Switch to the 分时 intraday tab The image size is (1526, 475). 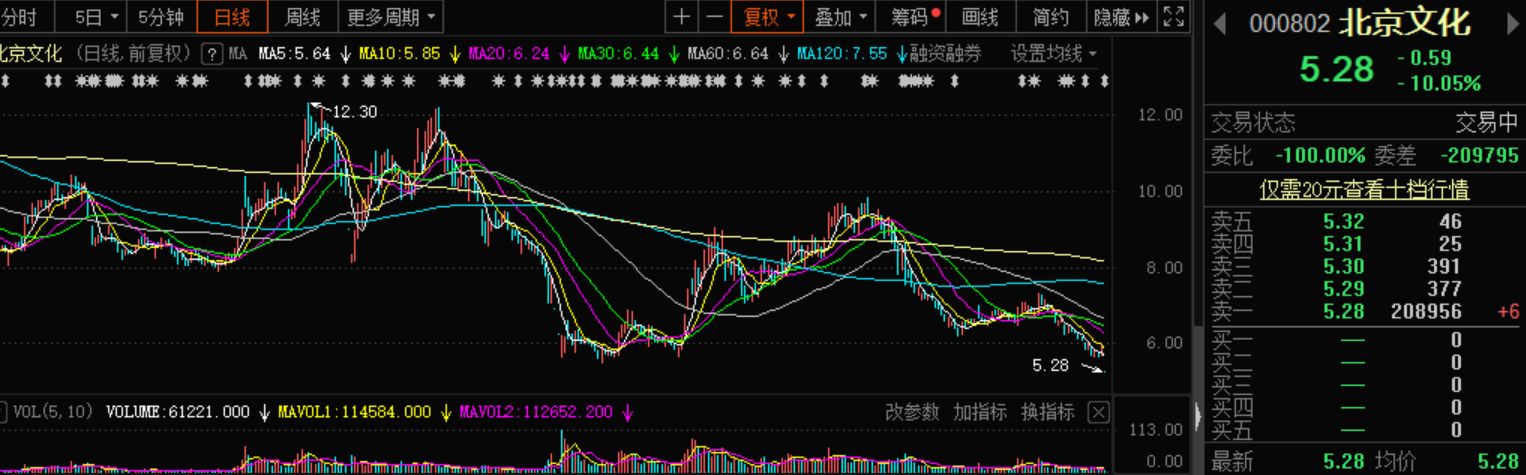[x=19, y=16]
